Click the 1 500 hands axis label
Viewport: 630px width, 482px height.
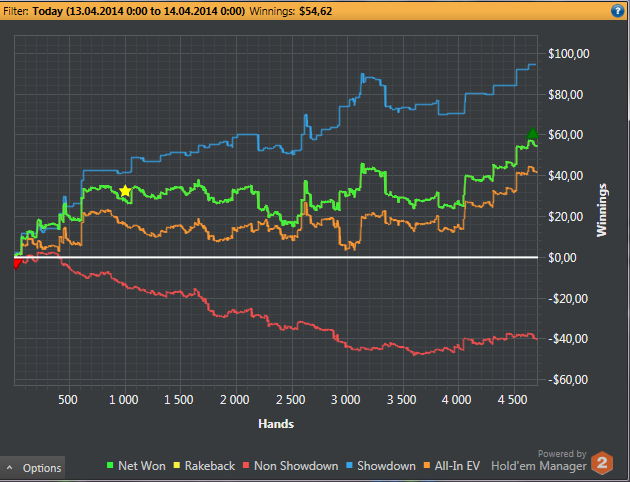click(179, 400)
